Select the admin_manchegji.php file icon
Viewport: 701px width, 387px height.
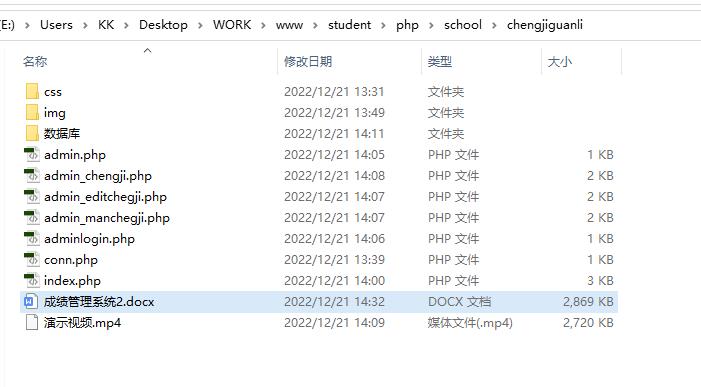coord(32,218)
